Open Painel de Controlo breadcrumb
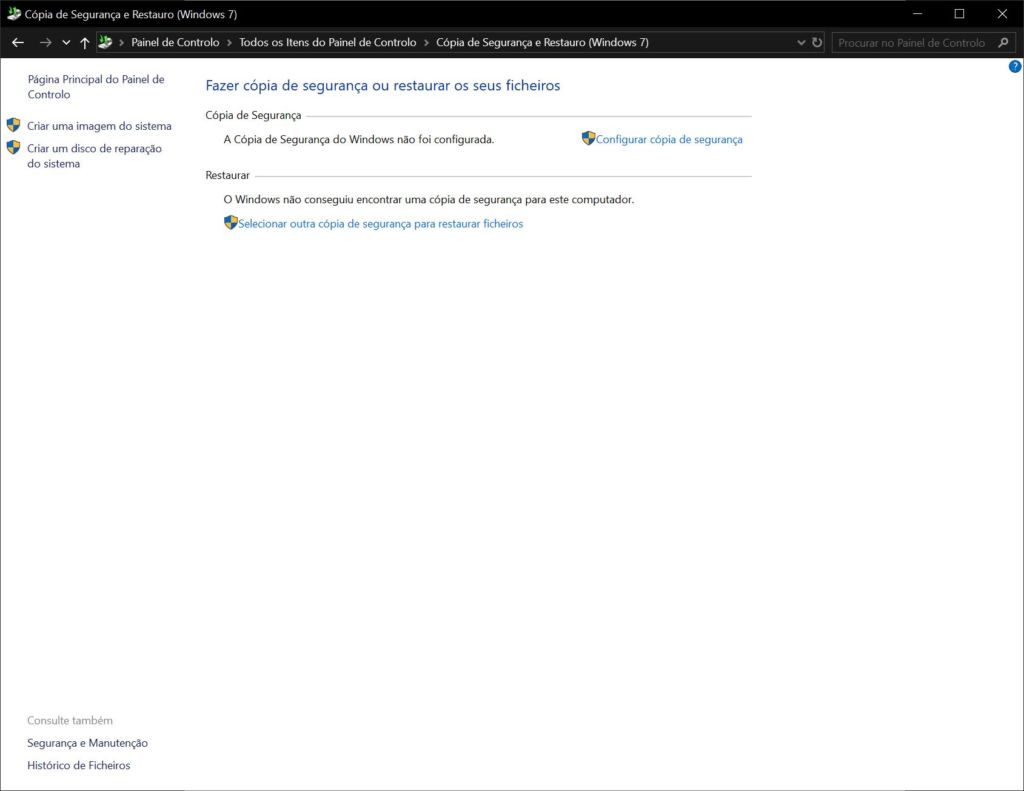1024x791 pixels. [x=175, y=42]
